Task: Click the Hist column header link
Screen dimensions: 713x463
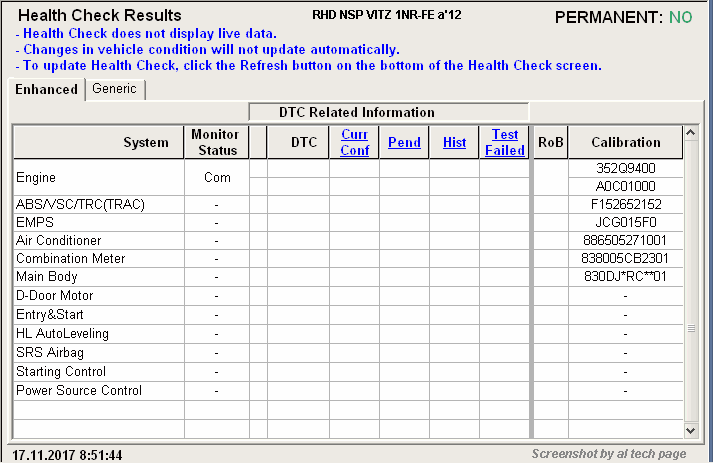Action: (454, 142)
